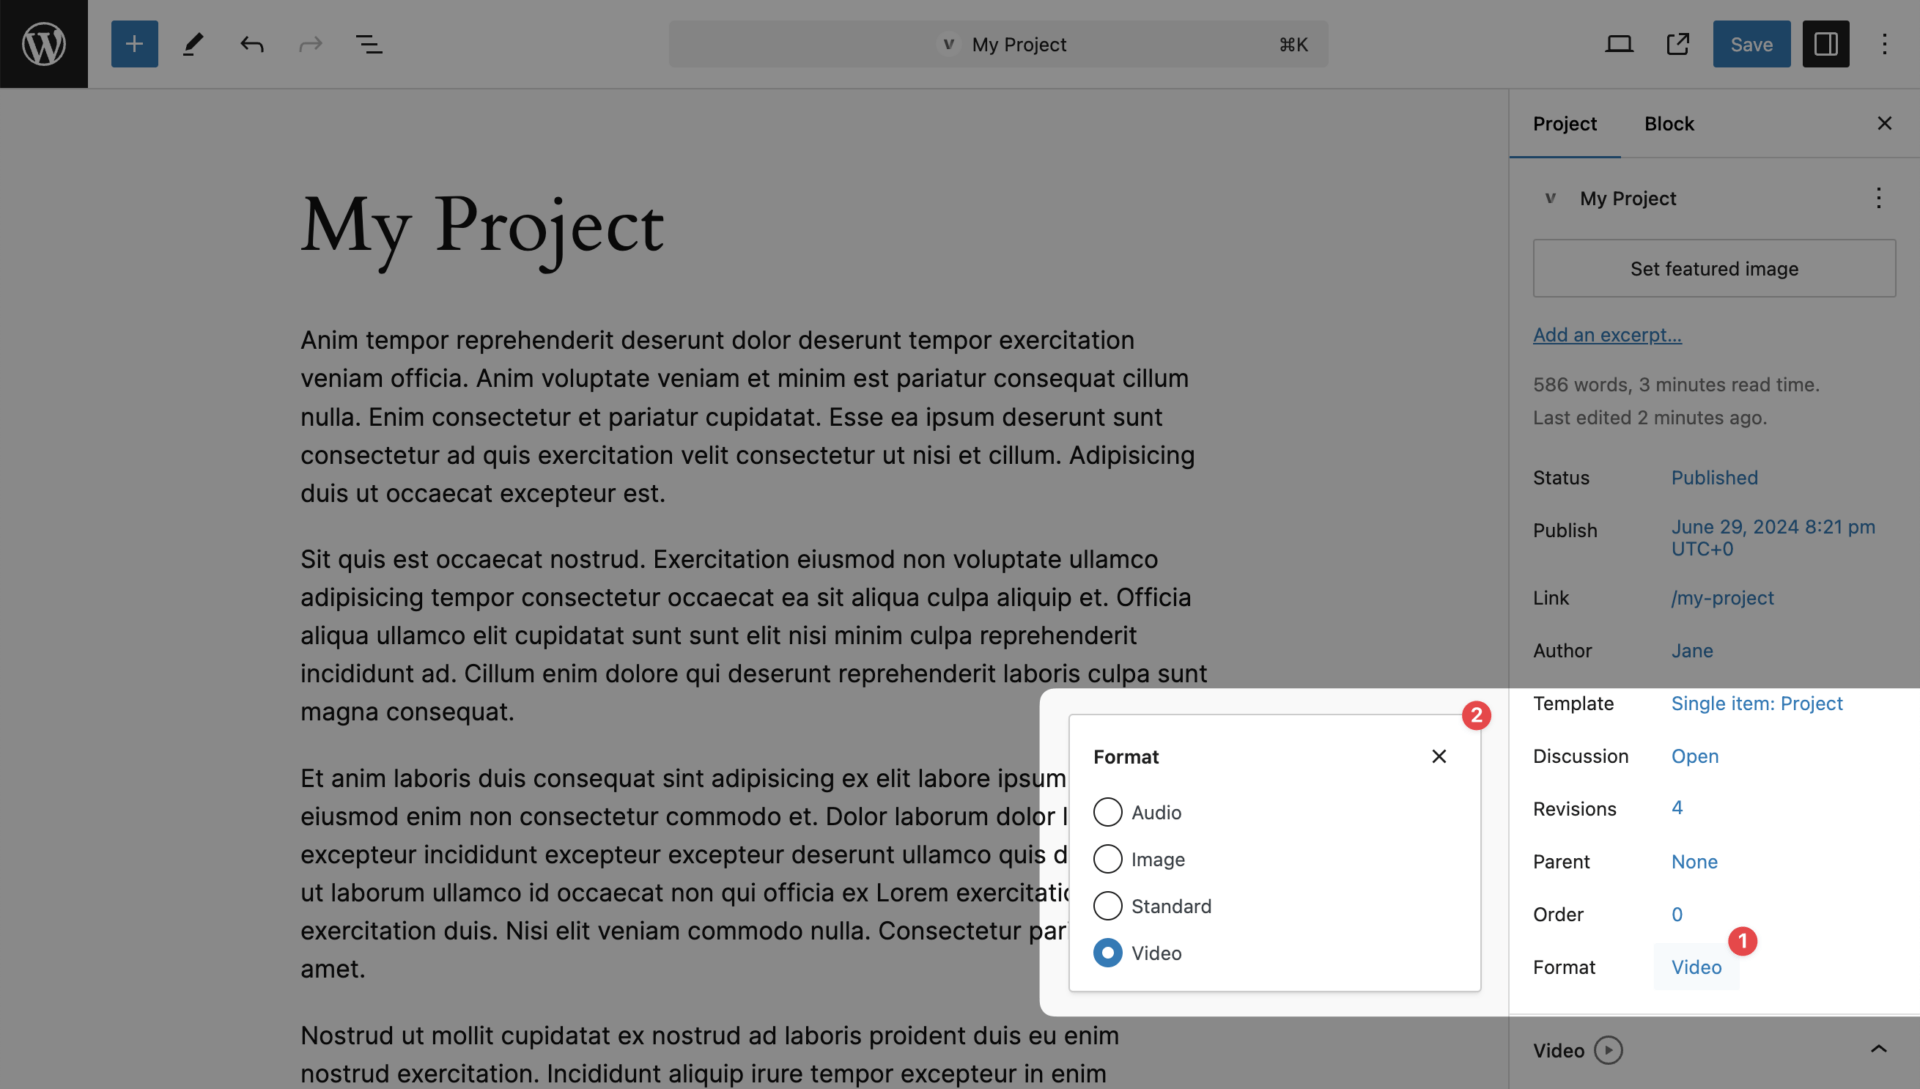The image size is (1920, 1089).
Task: Click the Add an excerpt link
Action: point(1607,335)
